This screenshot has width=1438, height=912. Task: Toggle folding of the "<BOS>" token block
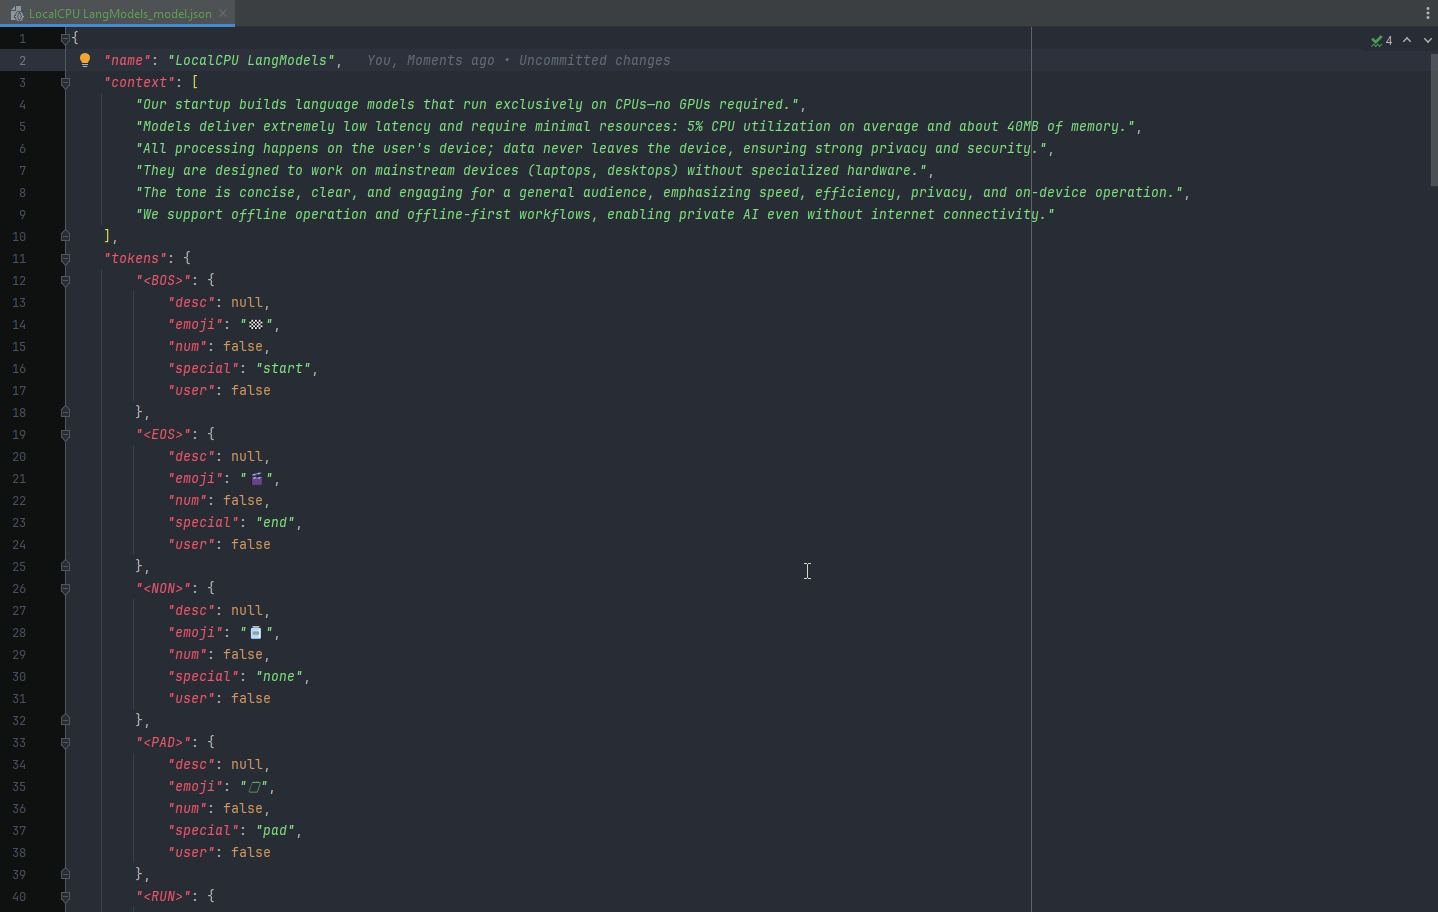coord(65,280)
